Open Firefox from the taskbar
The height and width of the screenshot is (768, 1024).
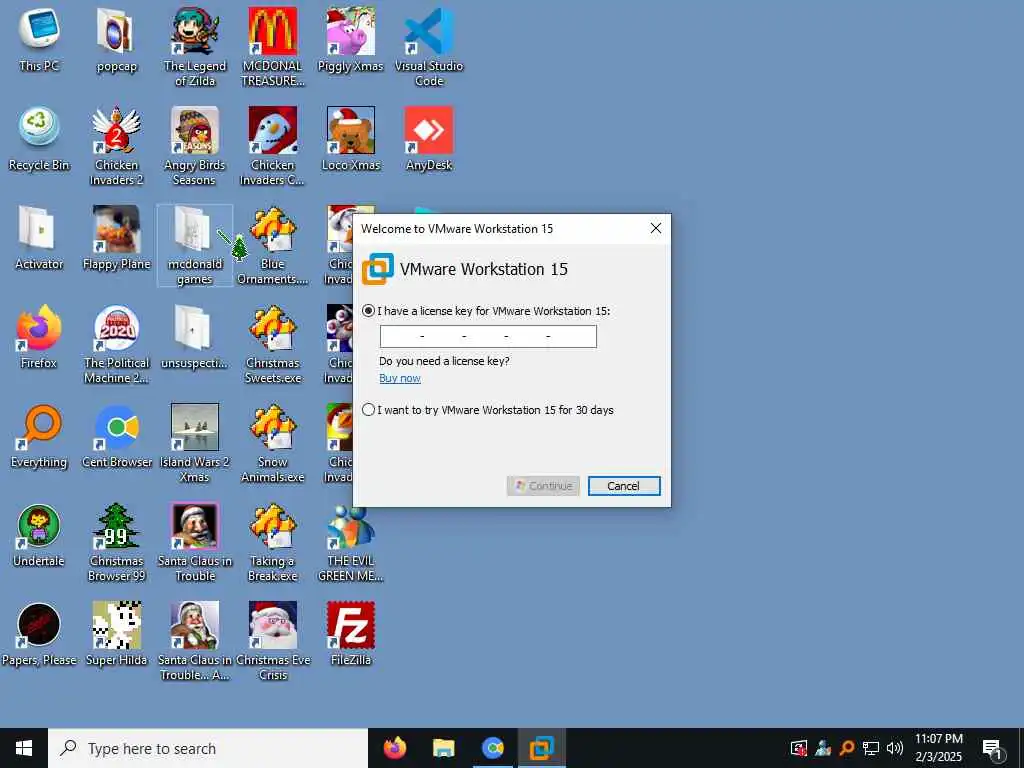(394, 748)
